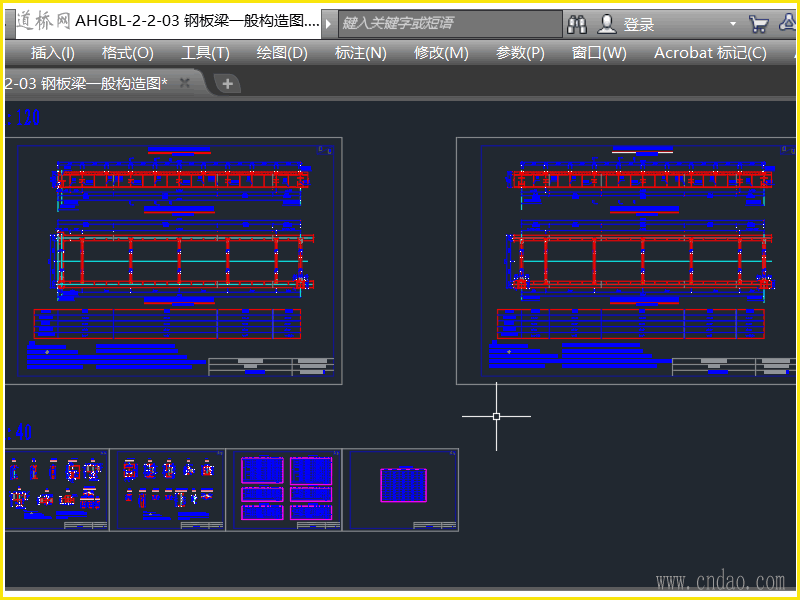The width and height of the screenshot is (800, 600).
Task: Open the 格式(O) menu
Action: pyautogui.click(x=128, y=53)
